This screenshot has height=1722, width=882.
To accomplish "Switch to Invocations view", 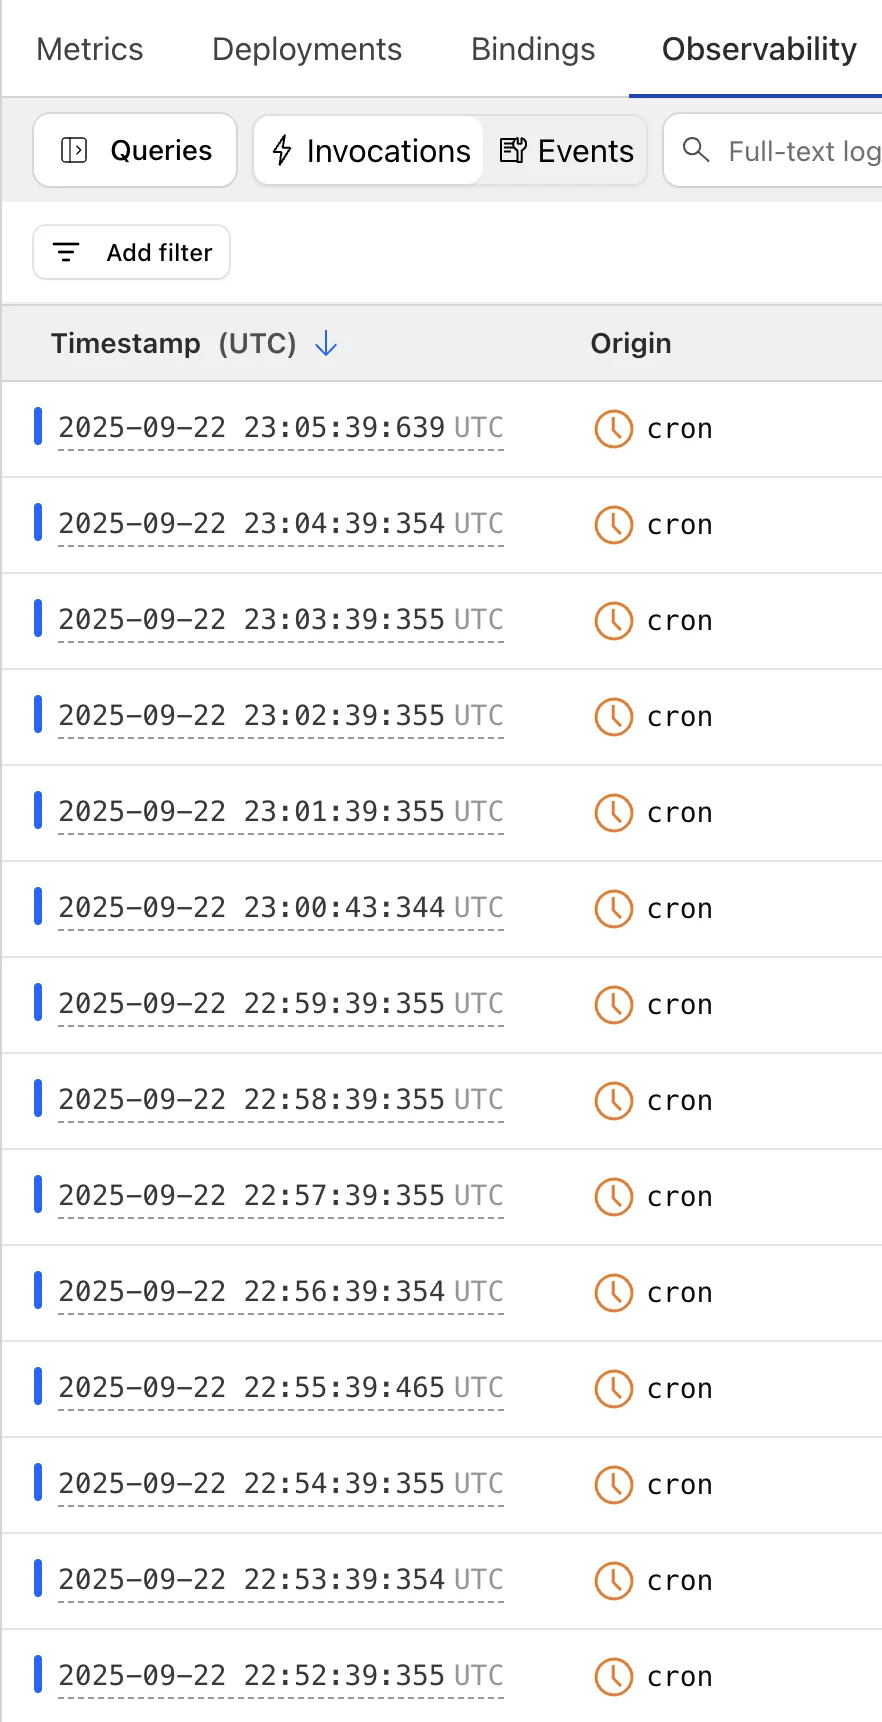I will coord(370,150).
